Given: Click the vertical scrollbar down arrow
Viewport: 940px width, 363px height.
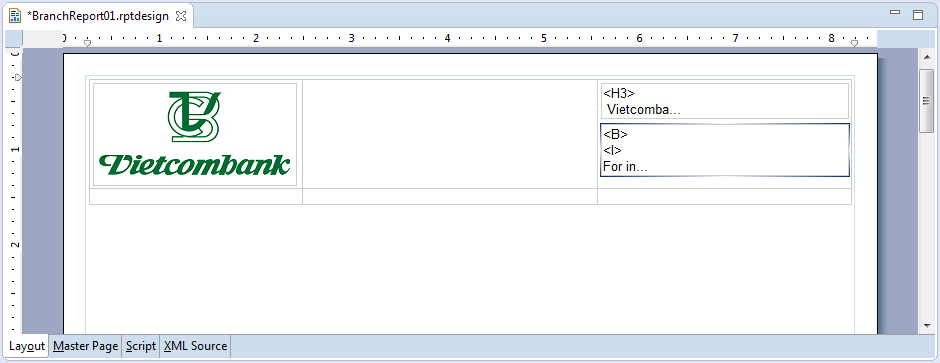Looking at the screenshot, I should pos(926,326).
